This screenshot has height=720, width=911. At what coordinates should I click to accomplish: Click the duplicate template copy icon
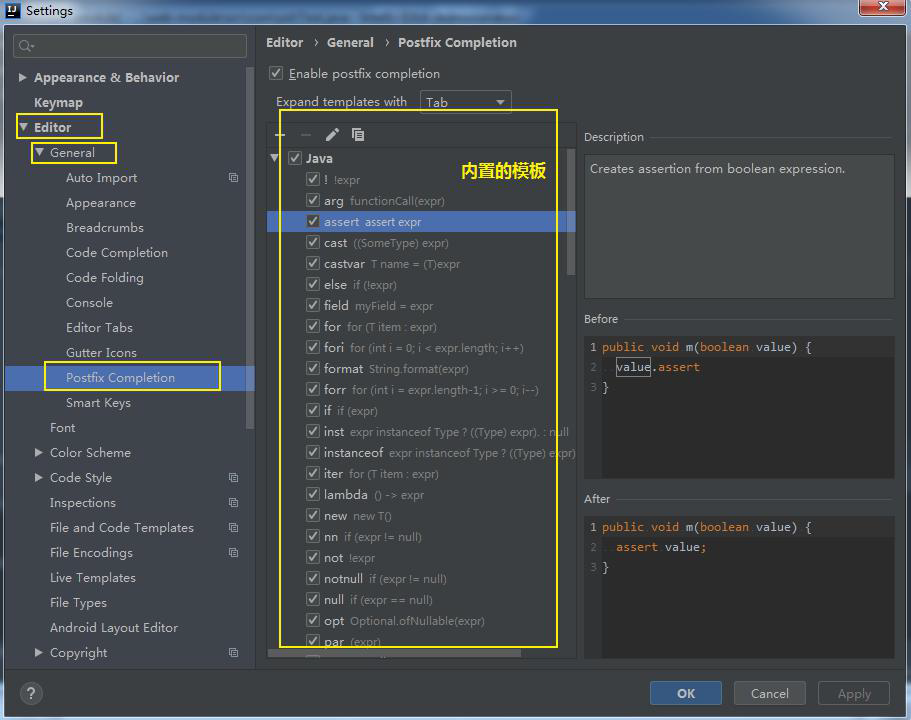358,135
